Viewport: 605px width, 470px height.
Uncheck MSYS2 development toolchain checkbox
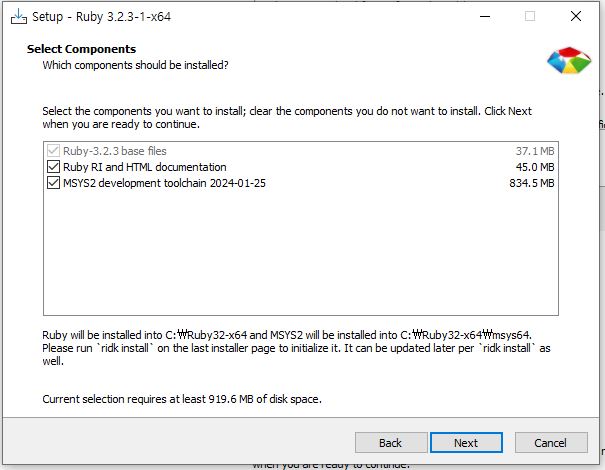click(x=53, y=183)
